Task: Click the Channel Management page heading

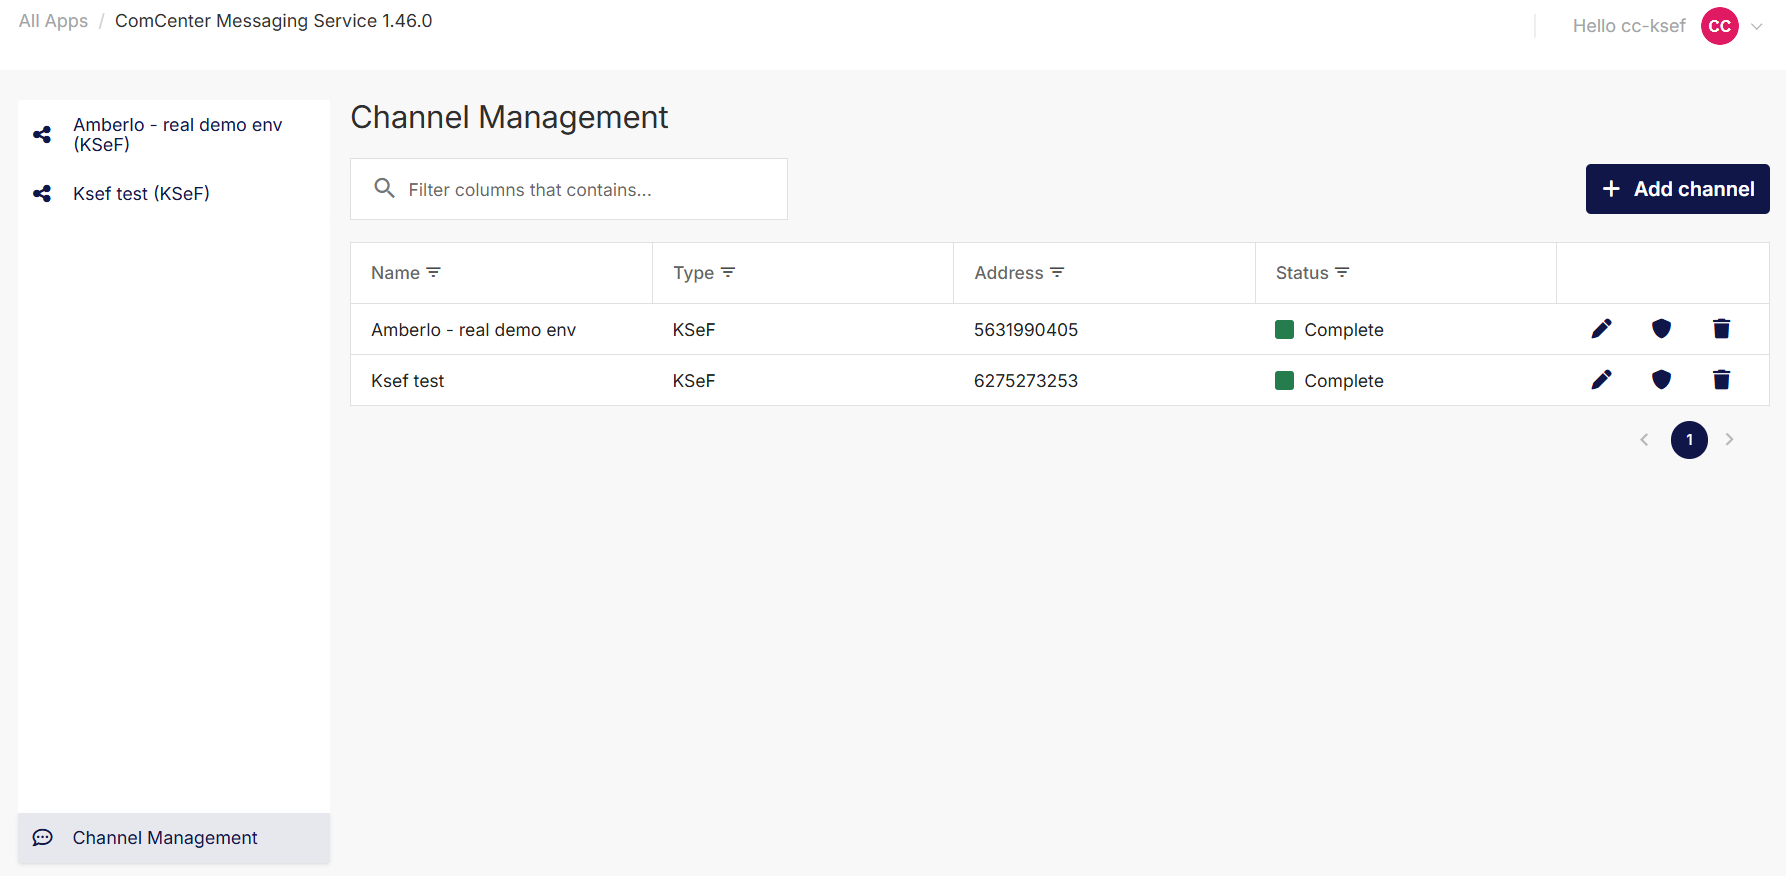Action: (509, 117)
